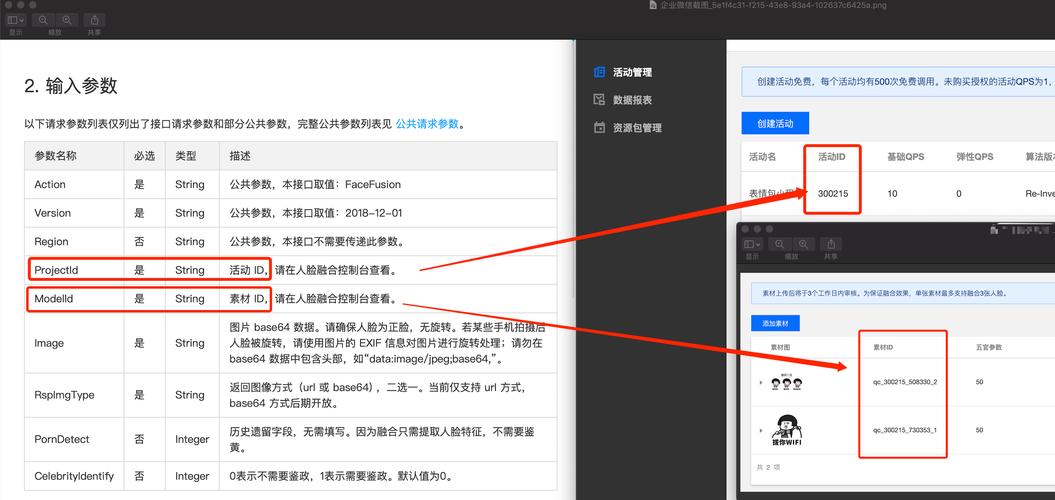Click the blue 创建活动 button

click(x=775, y=124)
